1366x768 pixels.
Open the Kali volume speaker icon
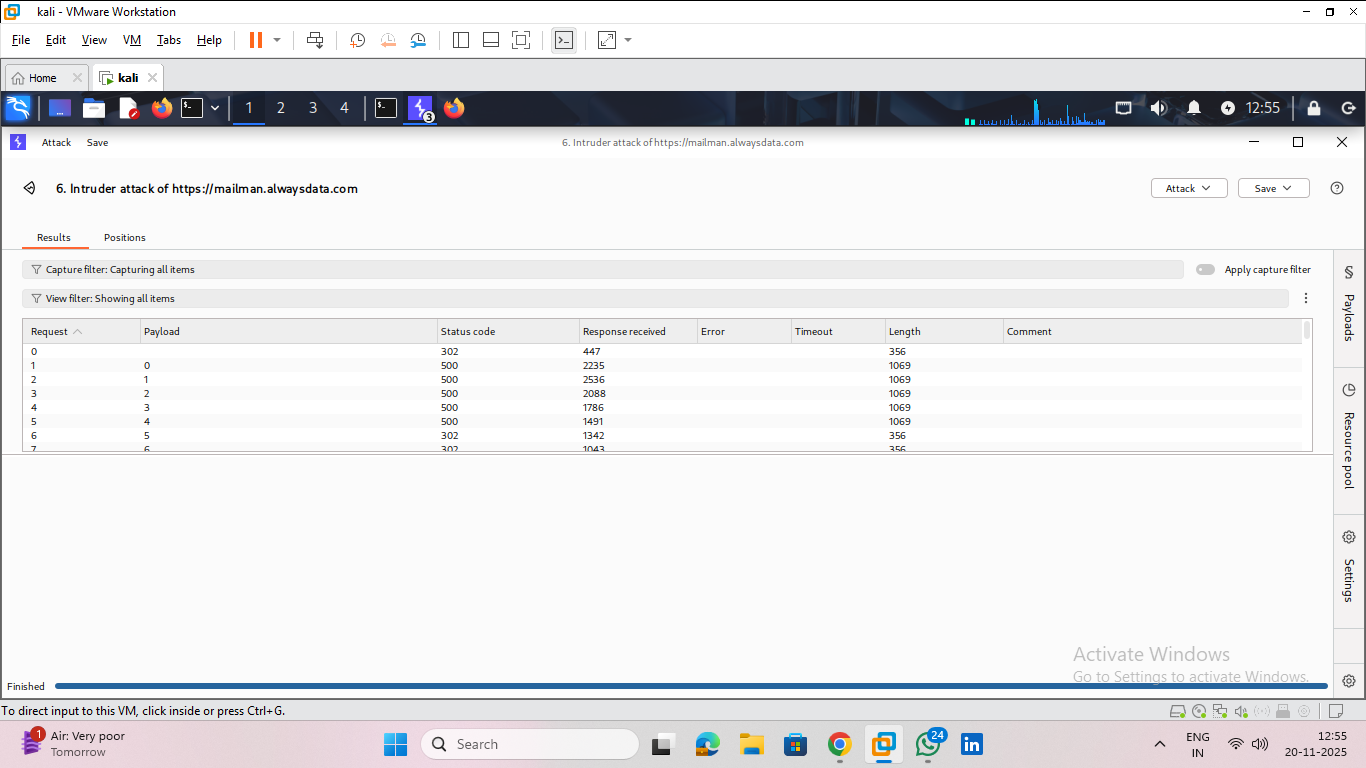tap(1158, 108)
